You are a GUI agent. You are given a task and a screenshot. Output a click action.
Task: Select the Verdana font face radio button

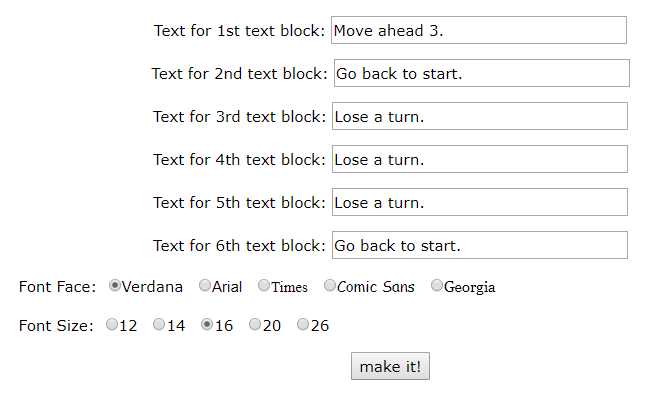[115, 286]
